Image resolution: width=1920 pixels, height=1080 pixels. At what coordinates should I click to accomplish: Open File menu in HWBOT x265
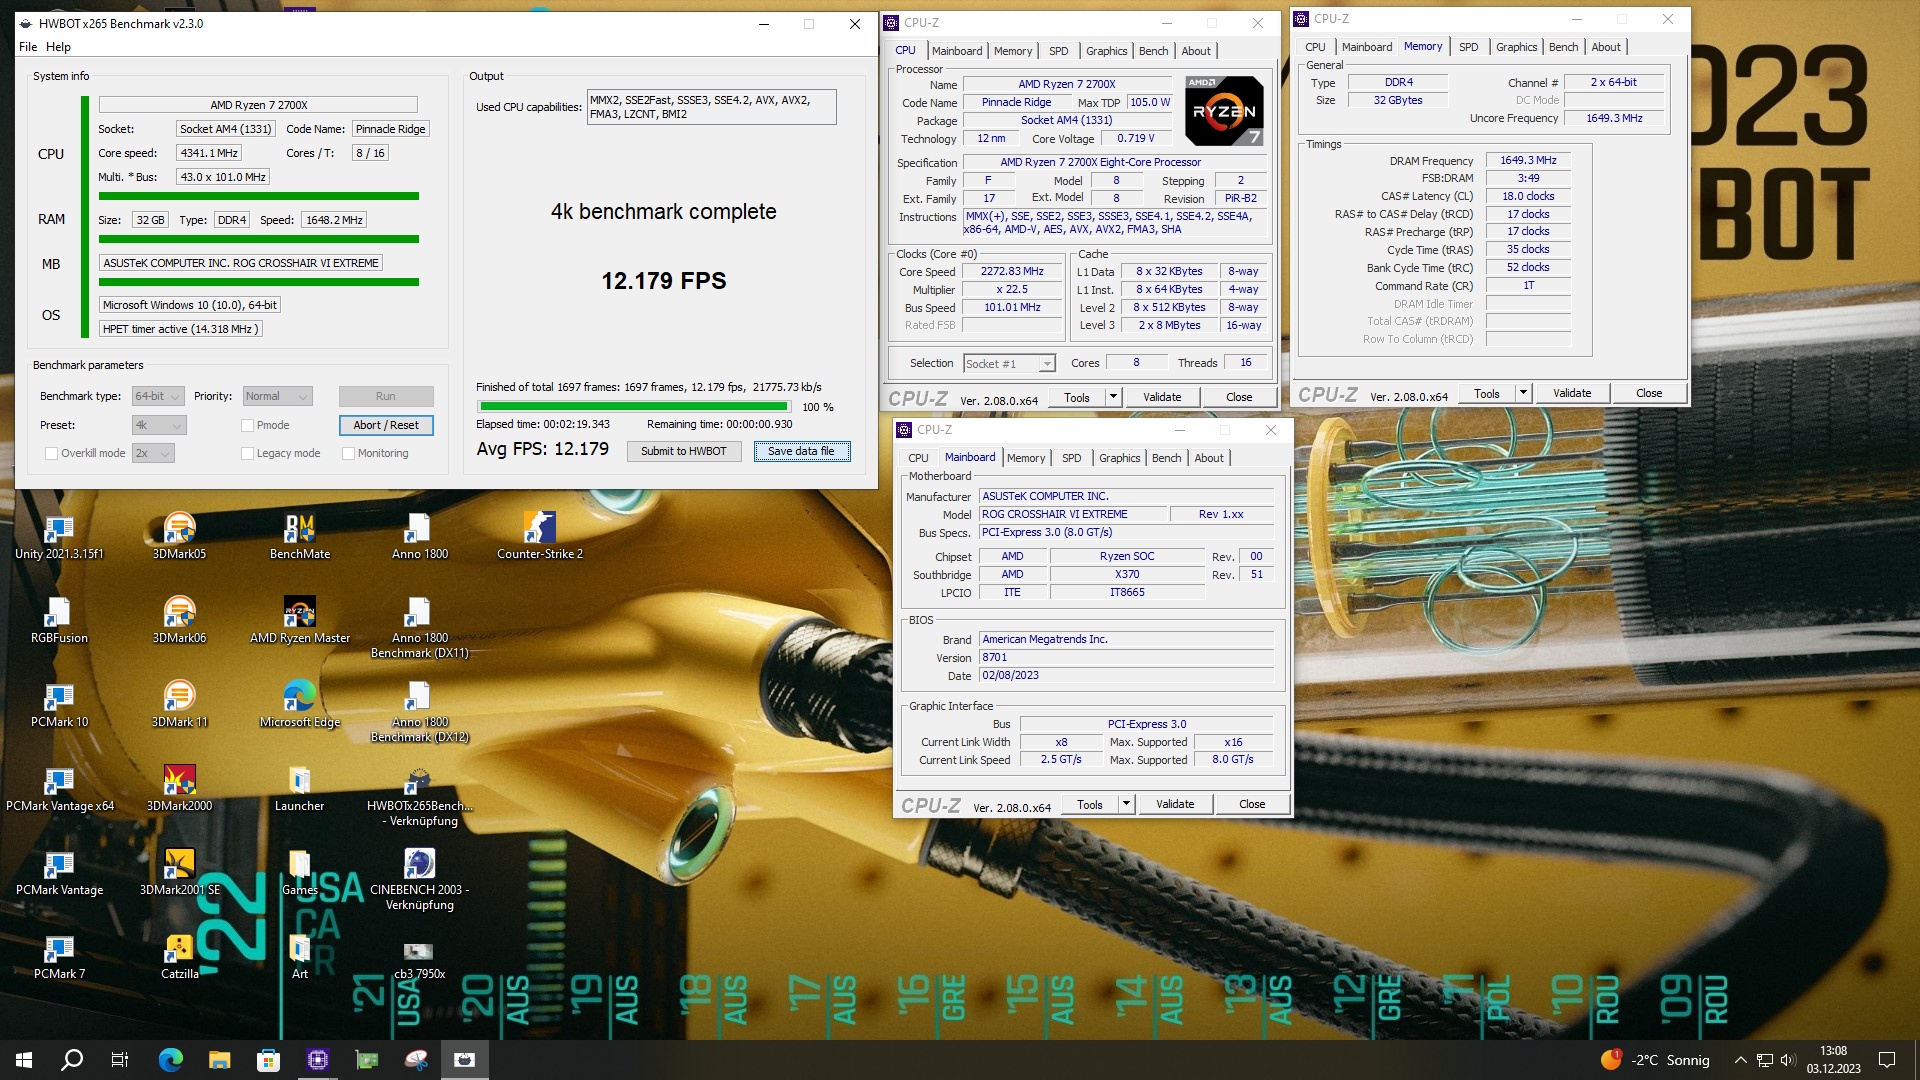(x=28, y=47)
